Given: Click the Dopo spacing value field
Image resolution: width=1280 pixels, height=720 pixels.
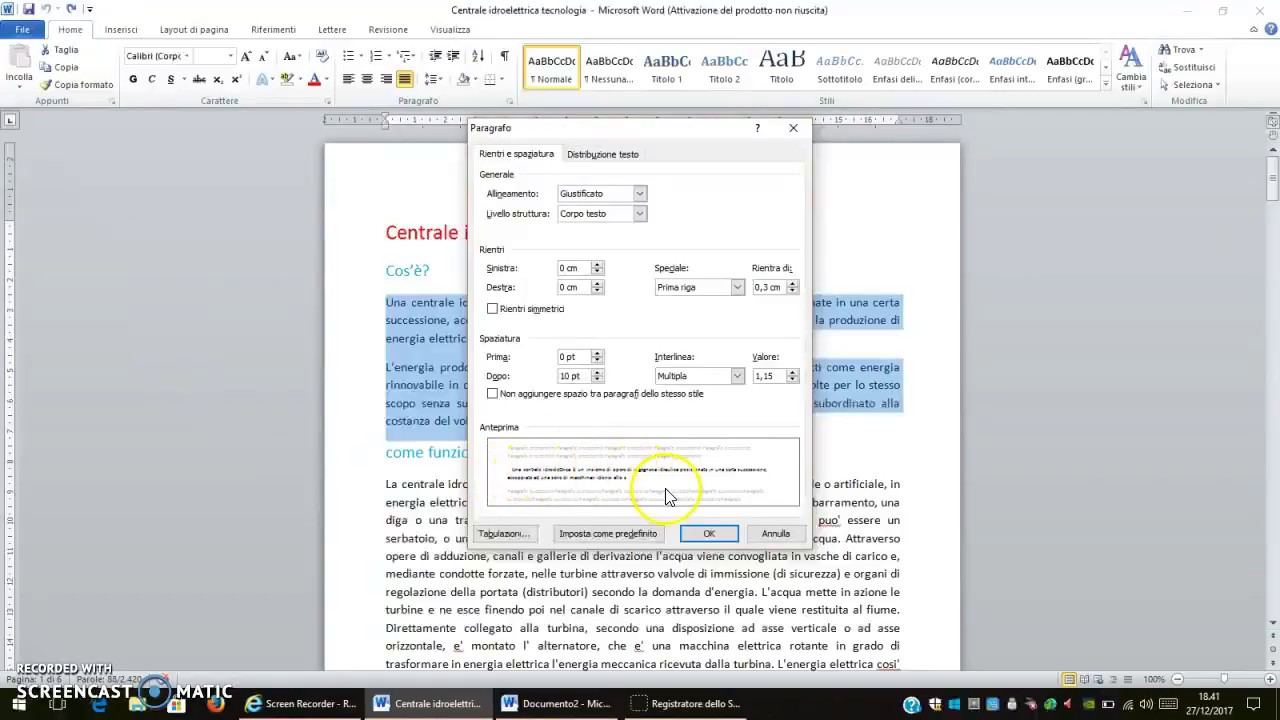Looking at the screenshot, I should [574, 376].
